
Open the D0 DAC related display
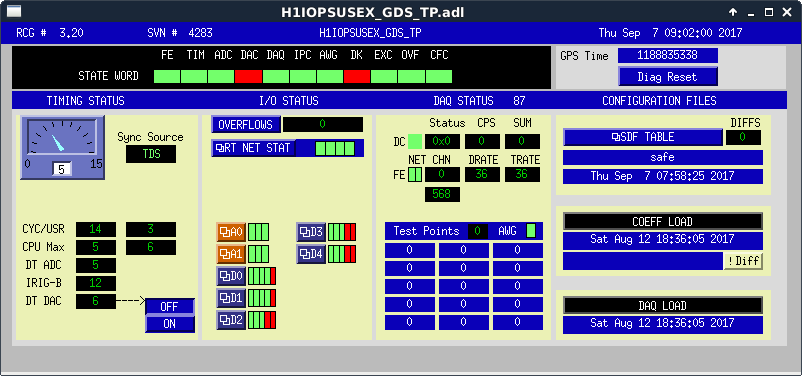tap(231, 276)
